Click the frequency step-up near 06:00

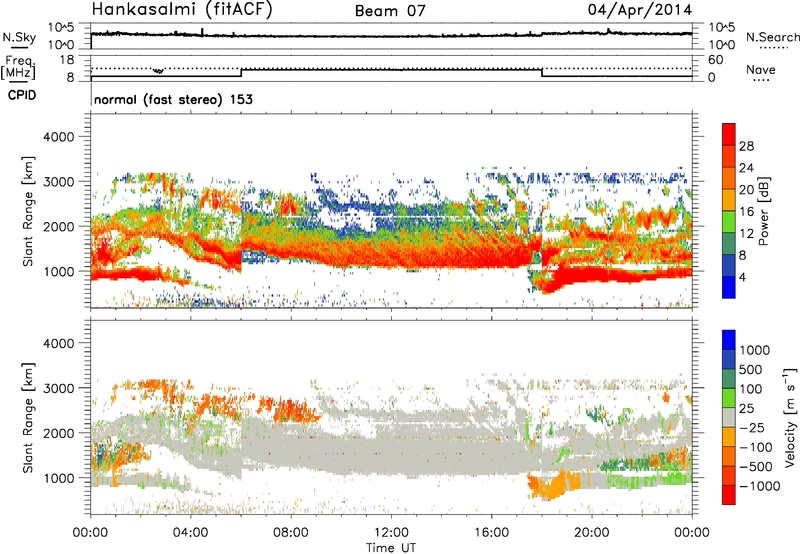(x=241, y=72)
